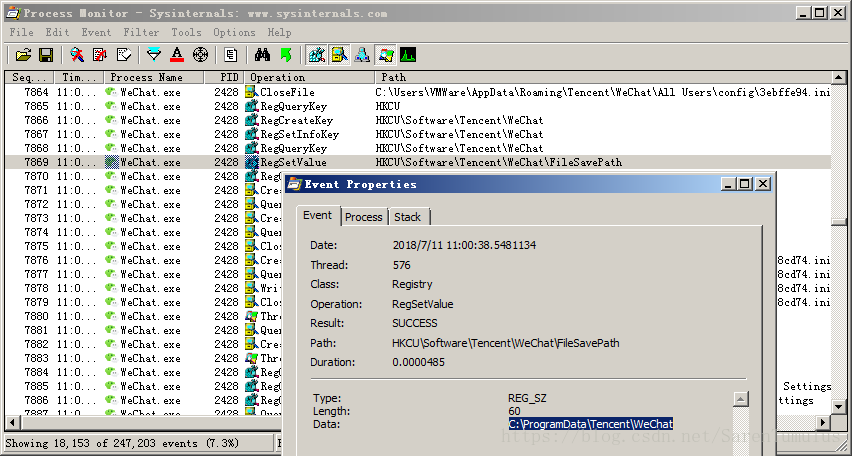Sort by Operation column header
The width and height of the screenshot is (852, 456).
(x=309, y=77)
